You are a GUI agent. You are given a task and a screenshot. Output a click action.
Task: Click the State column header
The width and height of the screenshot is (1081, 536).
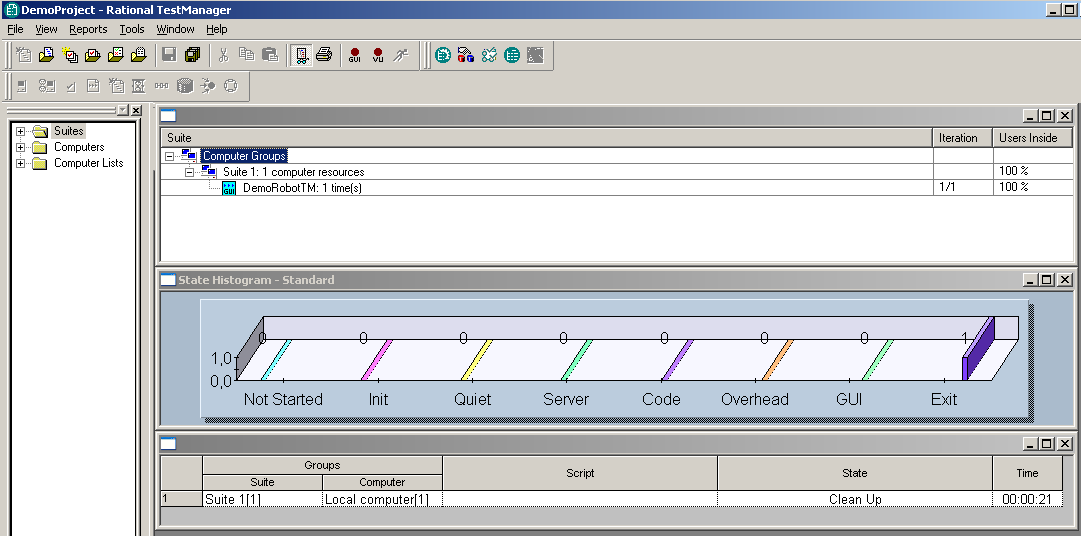[854, 473]
